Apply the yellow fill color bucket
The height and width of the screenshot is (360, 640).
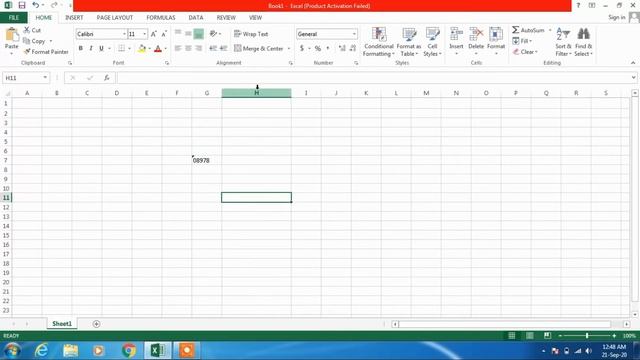(142, 49)
